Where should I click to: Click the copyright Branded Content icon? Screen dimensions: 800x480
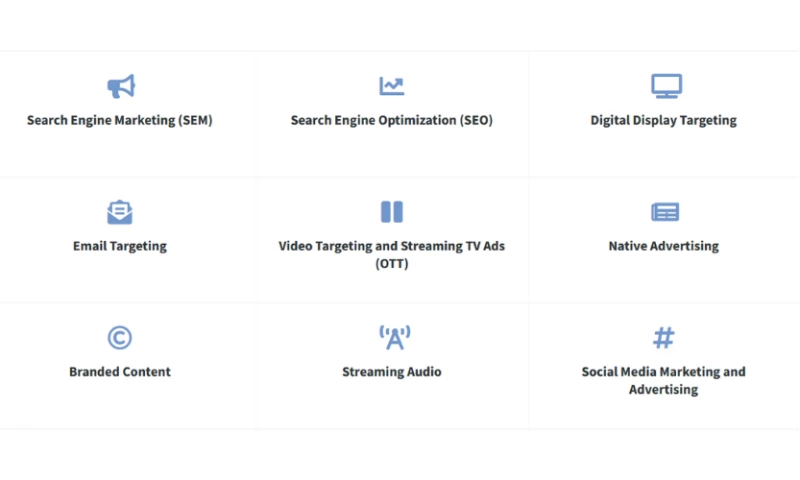120,338
